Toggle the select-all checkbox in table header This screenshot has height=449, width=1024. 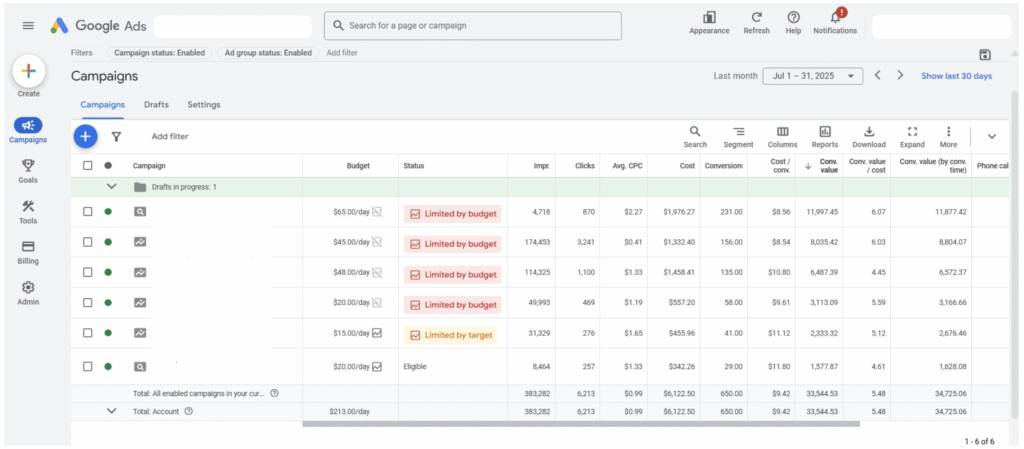[x=88, y=165]
